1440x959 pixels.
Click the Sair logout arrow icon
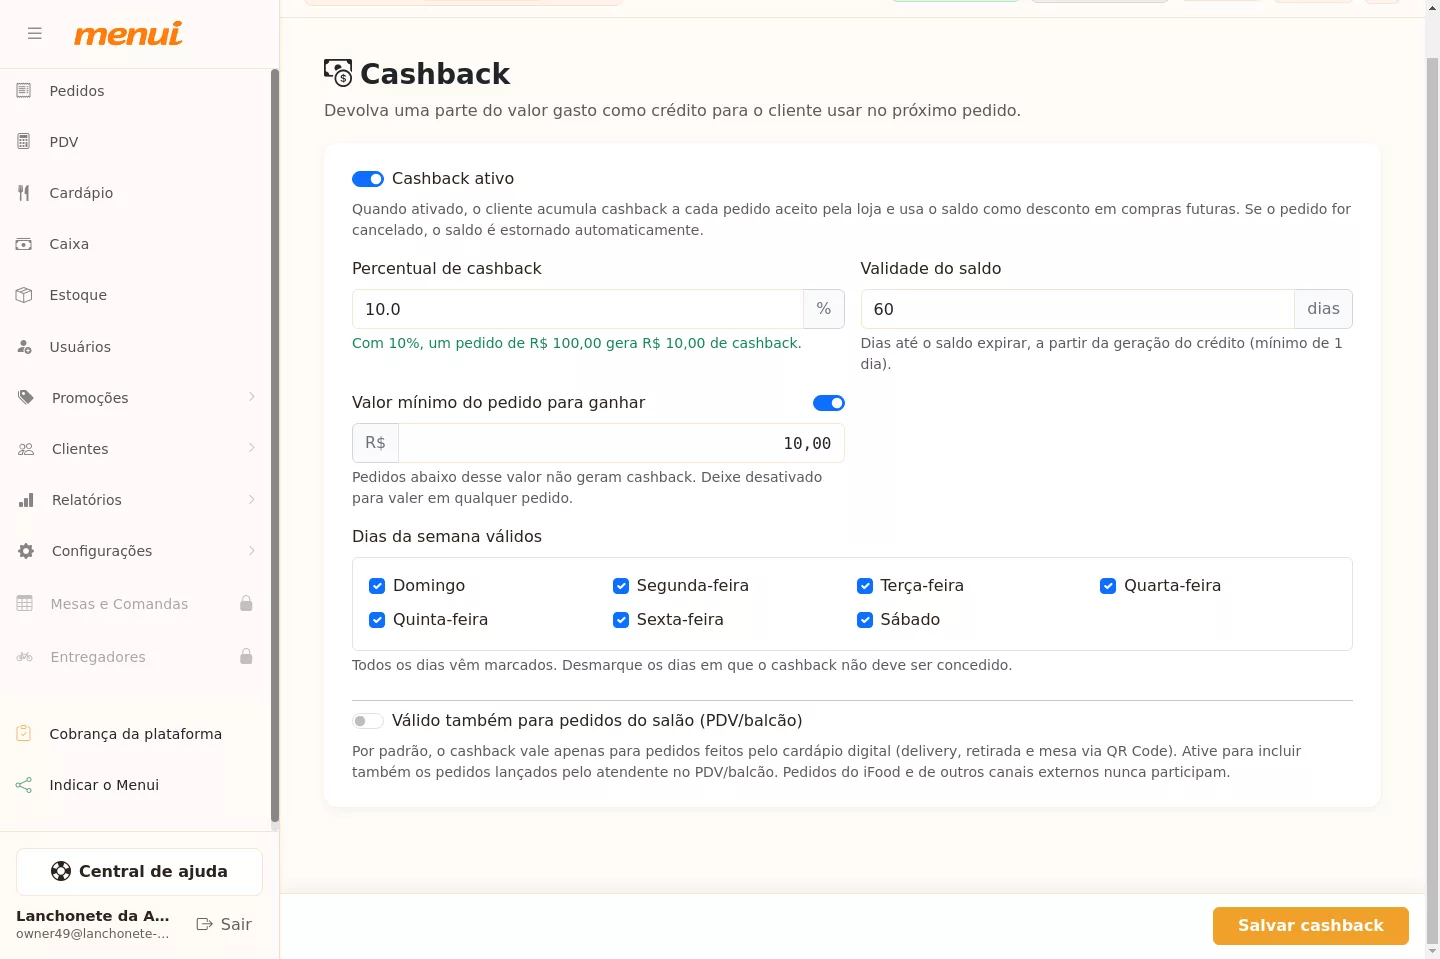pyautogui.click(x=204, y=924)
